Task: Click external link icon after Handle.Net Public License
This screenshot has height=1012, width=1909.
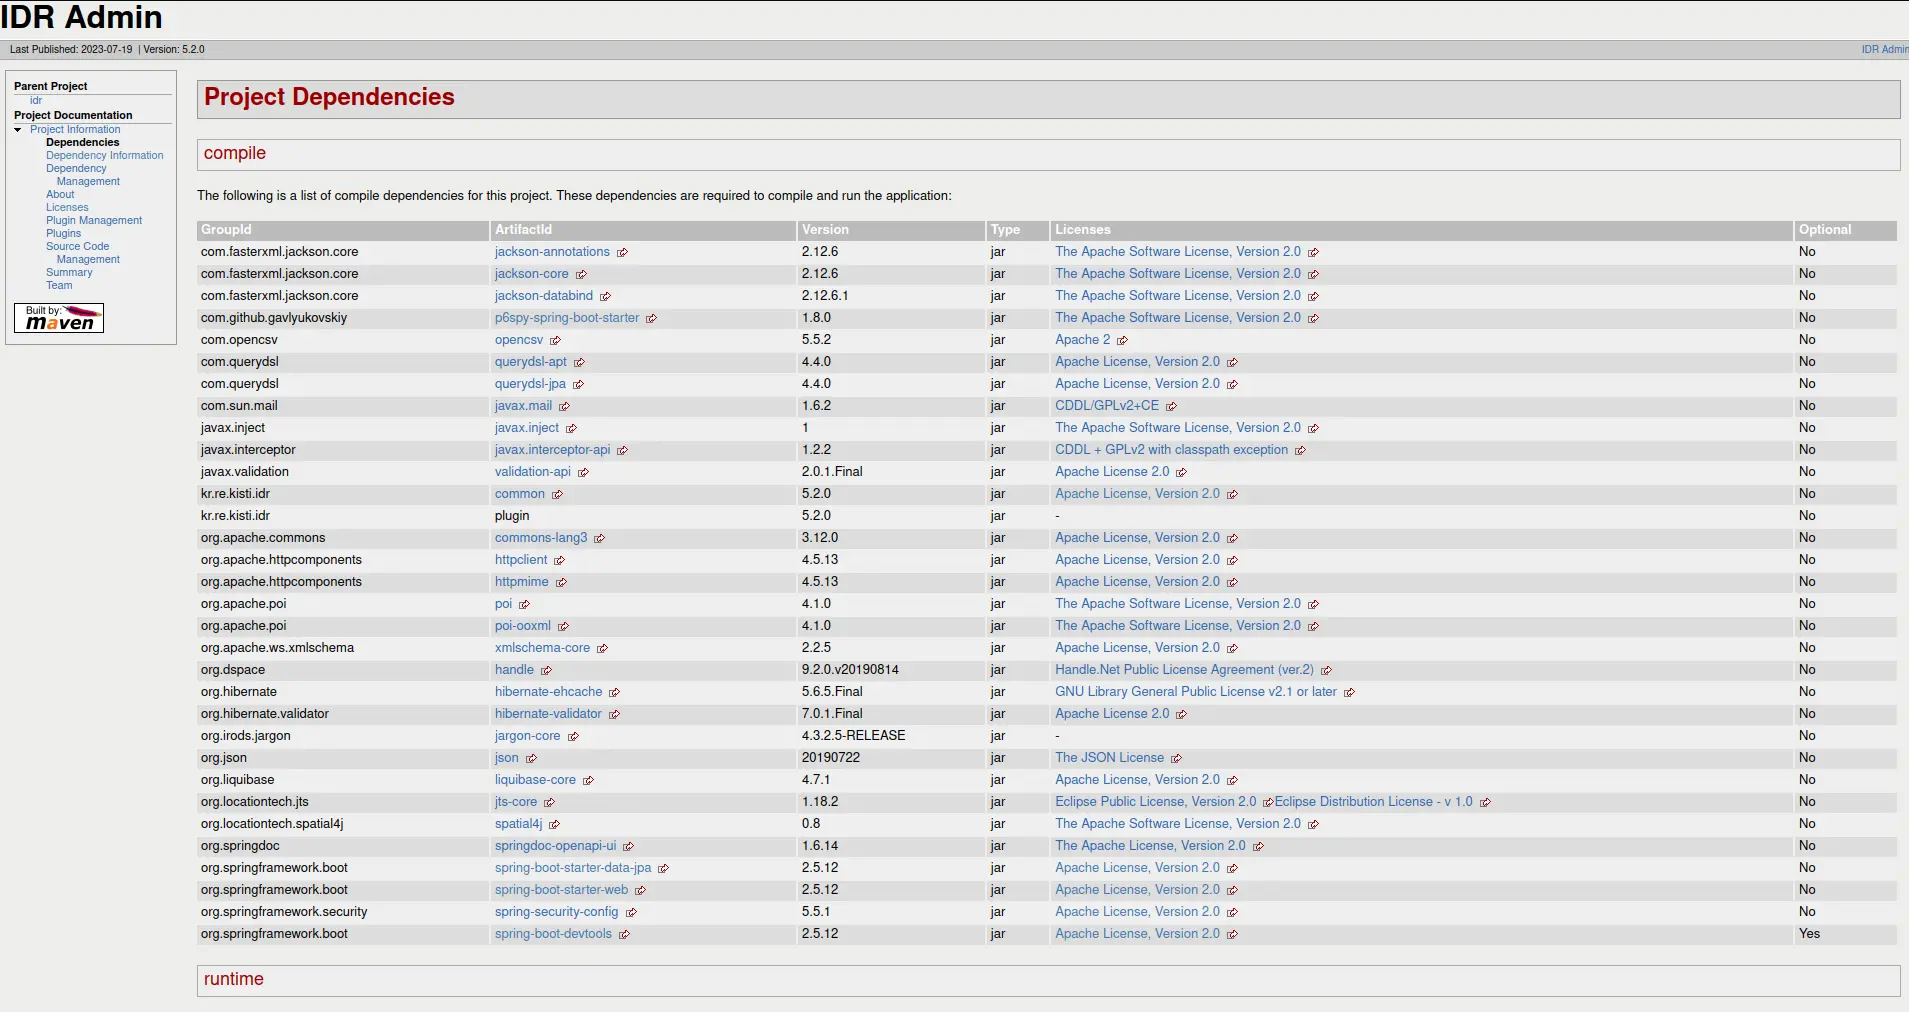Action: click(1326, 671)
